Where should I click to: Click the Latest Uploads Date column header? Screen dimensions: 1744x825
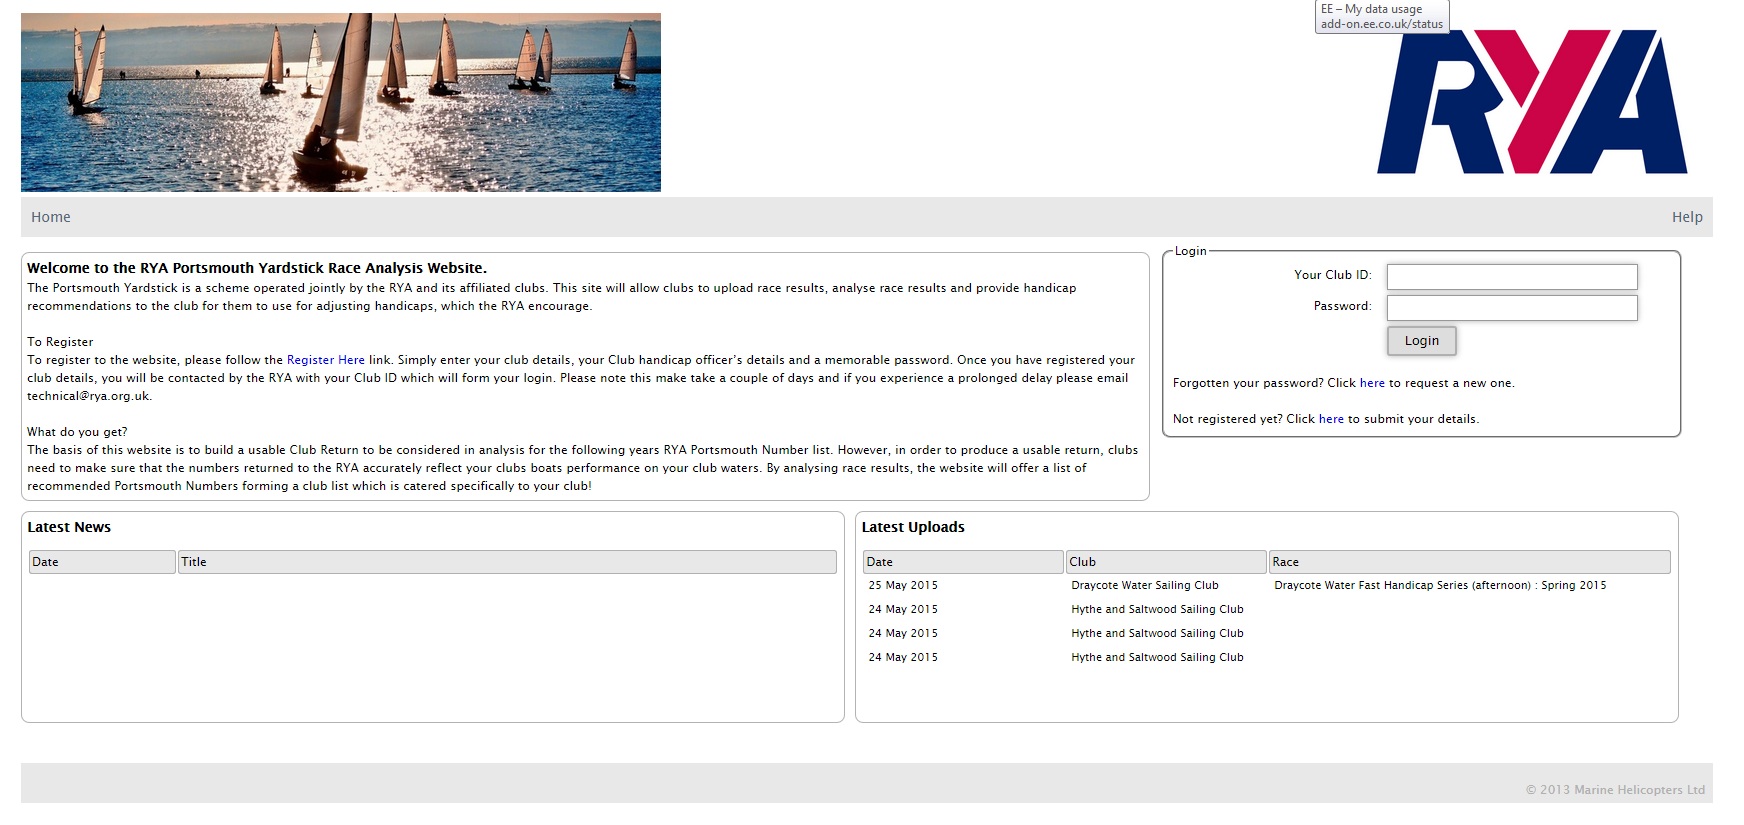pyautogui.click(x=963, y=562)
